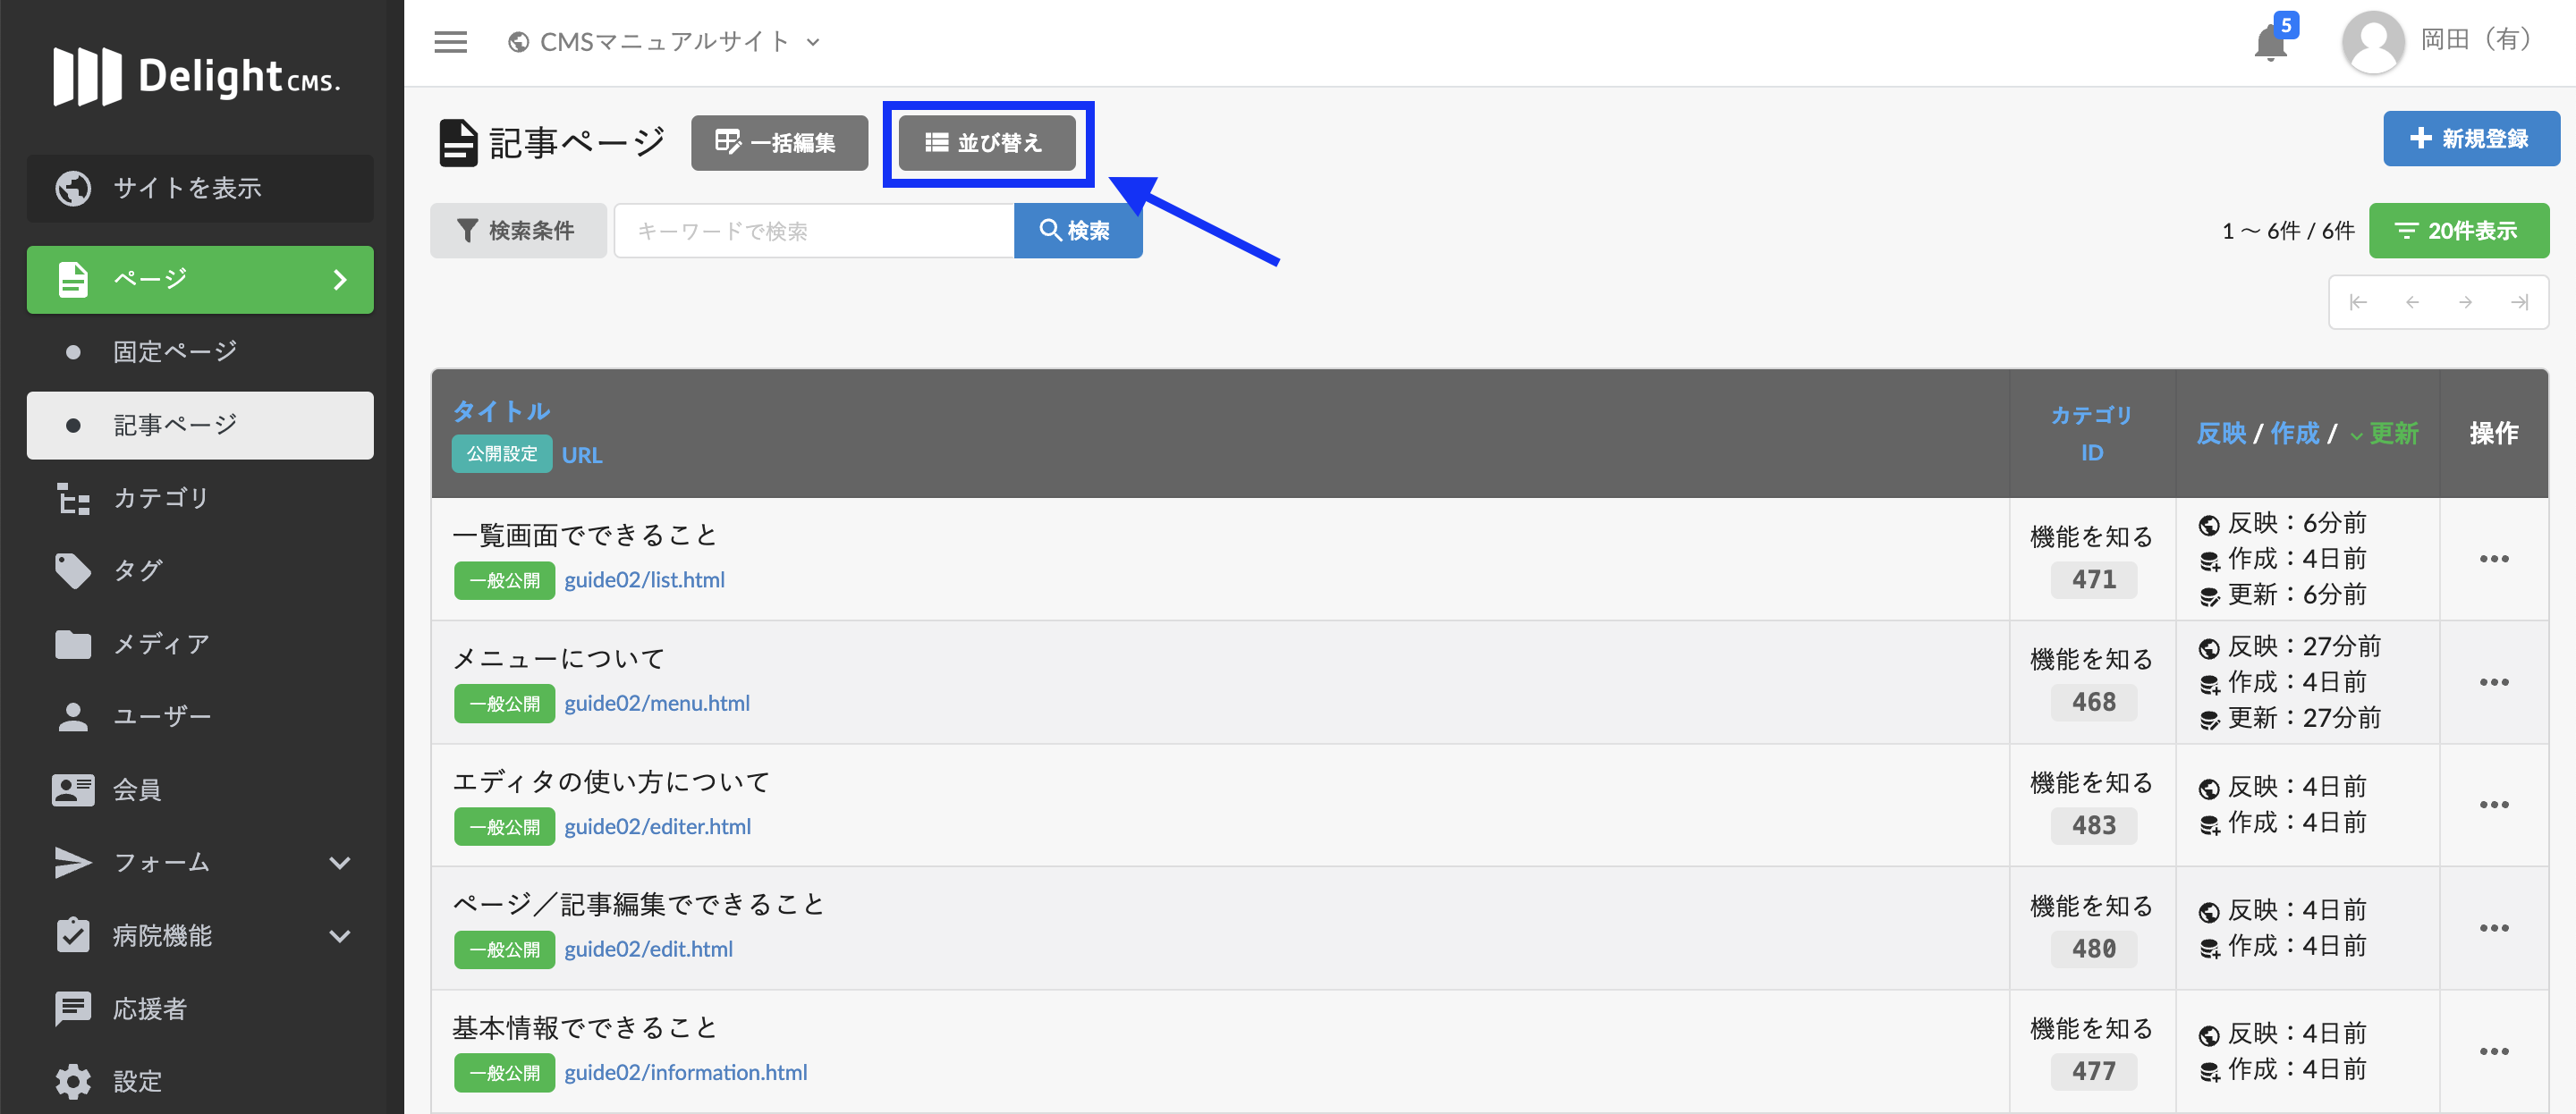Open the タグ sidebar item
The image size is (2576, 1114).
pyautogui.click(x=137, y=571)
